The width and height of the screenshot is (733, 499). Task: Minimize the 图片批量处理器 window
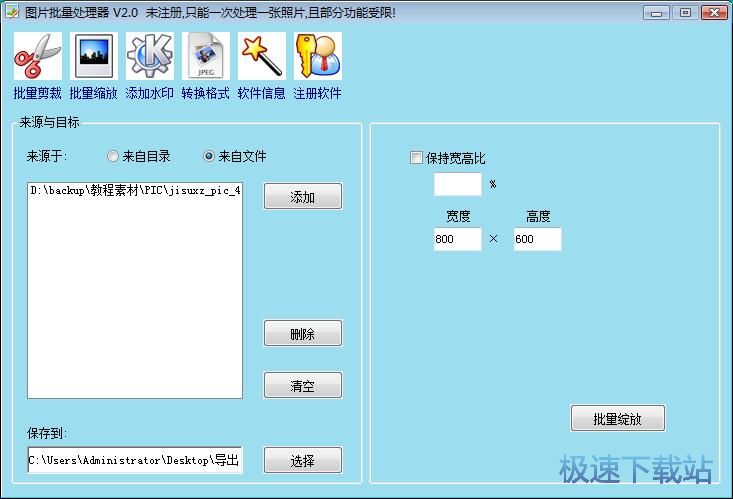click(x=656, y=13)
